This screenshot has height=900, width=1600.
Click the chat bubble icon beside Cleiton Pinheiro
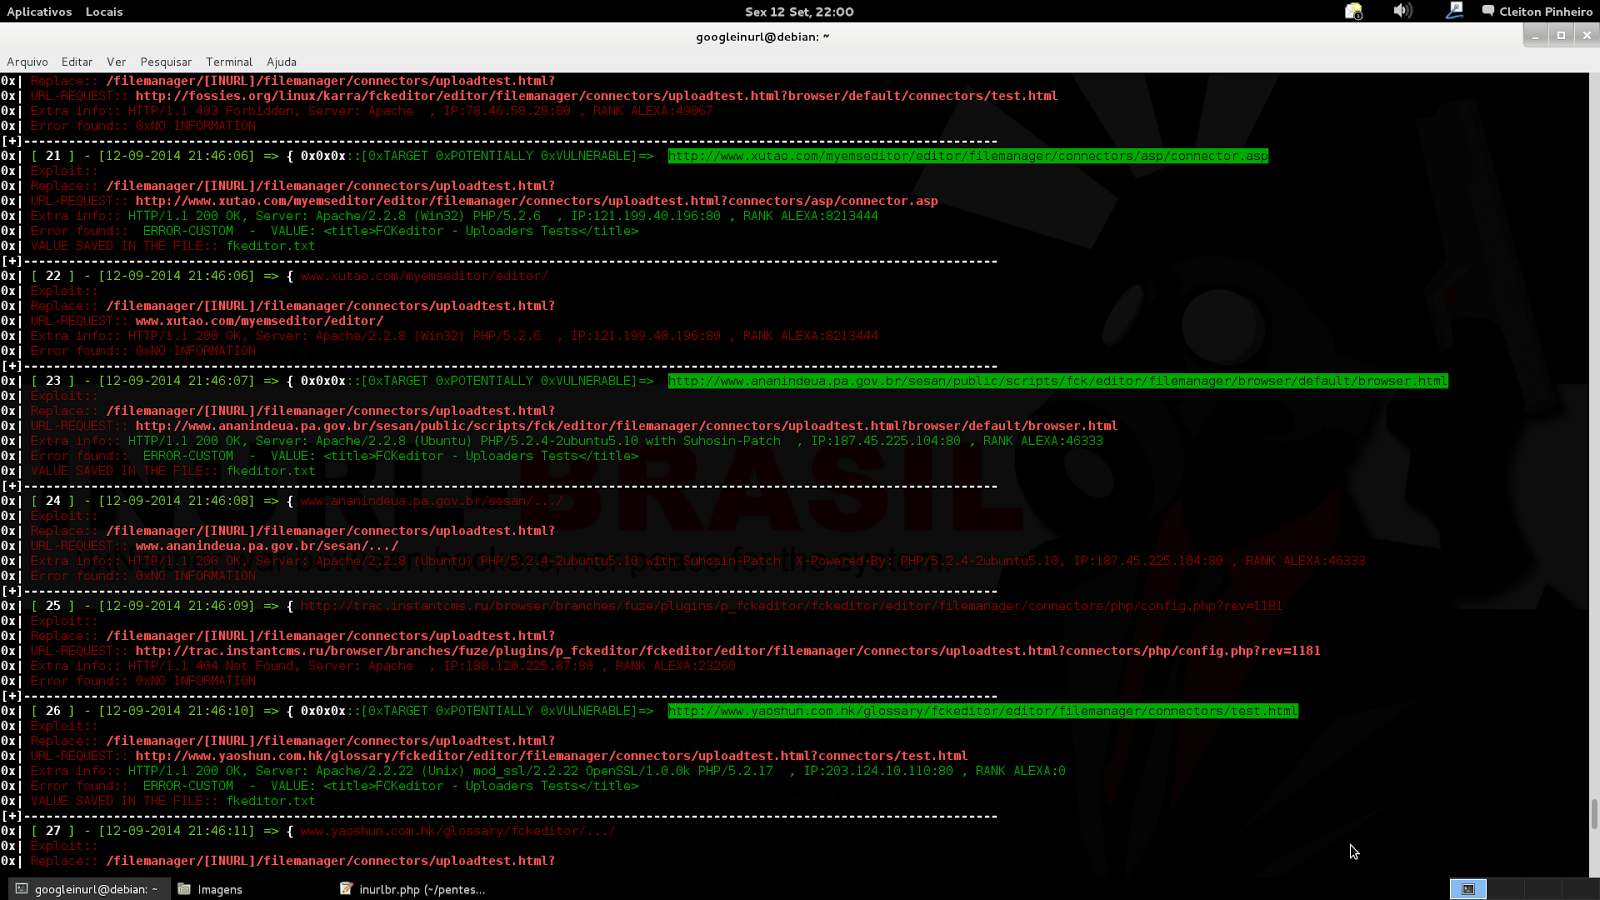1488,11
